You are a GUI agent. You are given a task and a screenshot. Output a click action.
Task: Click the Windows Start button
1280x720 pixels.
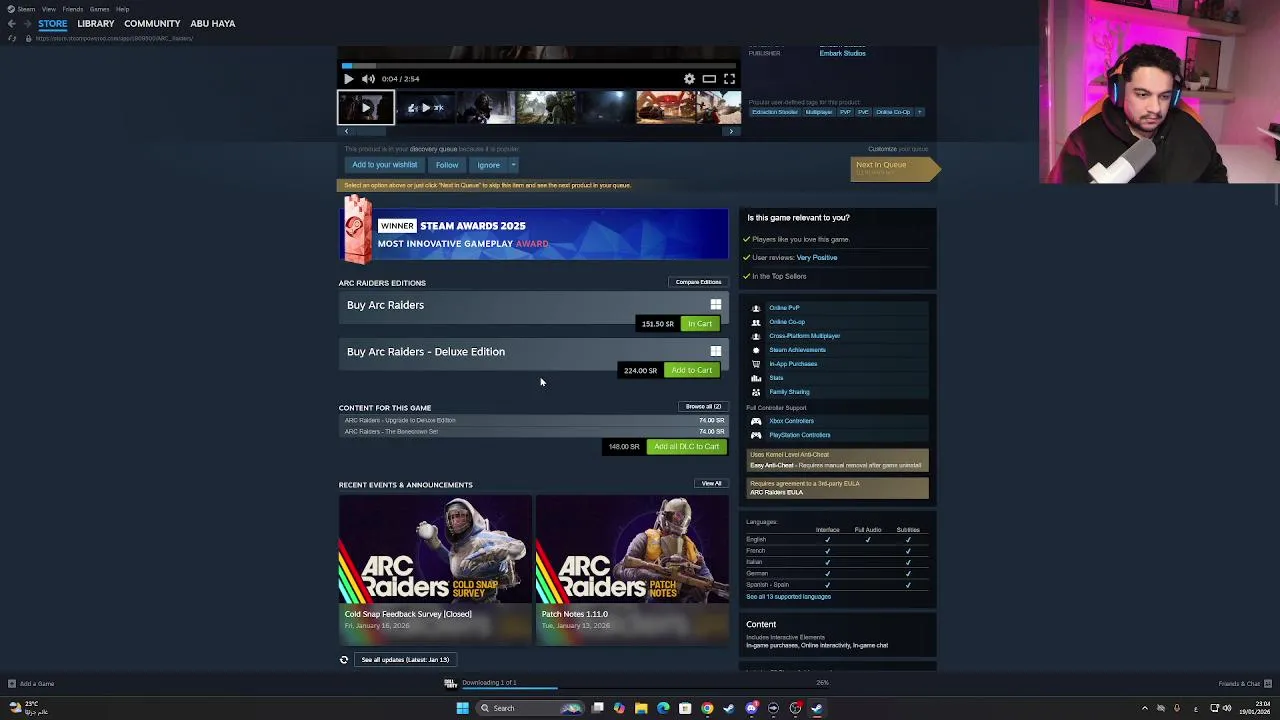pyautogui.click(x=462, y=708)
